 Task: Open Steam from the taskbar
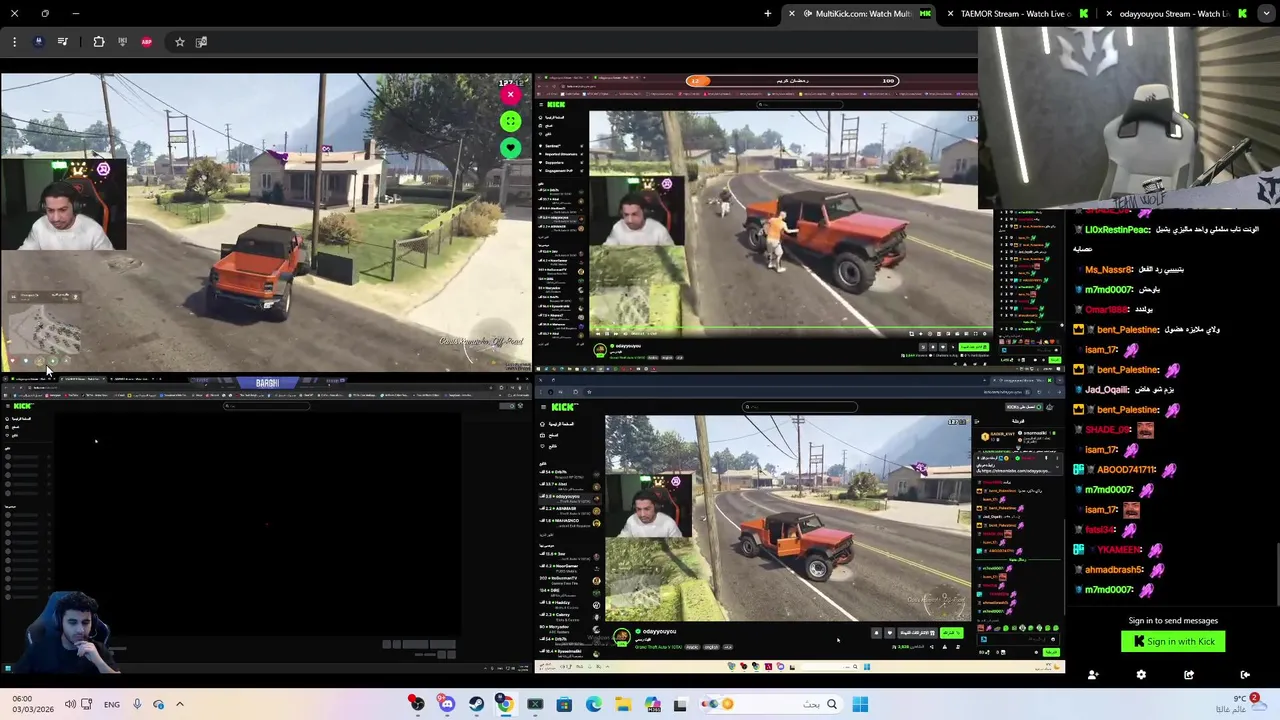[x=476, y=705]
